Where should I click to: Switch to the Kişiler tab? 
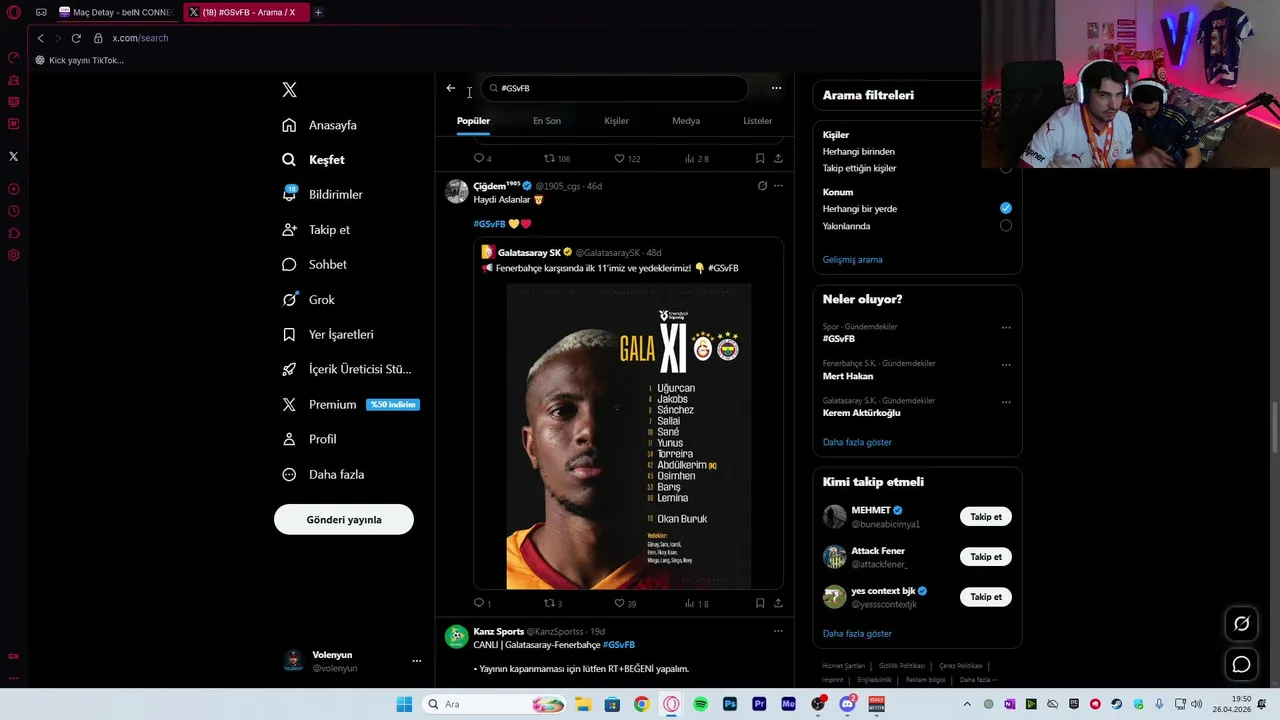(x=616, y=121)
